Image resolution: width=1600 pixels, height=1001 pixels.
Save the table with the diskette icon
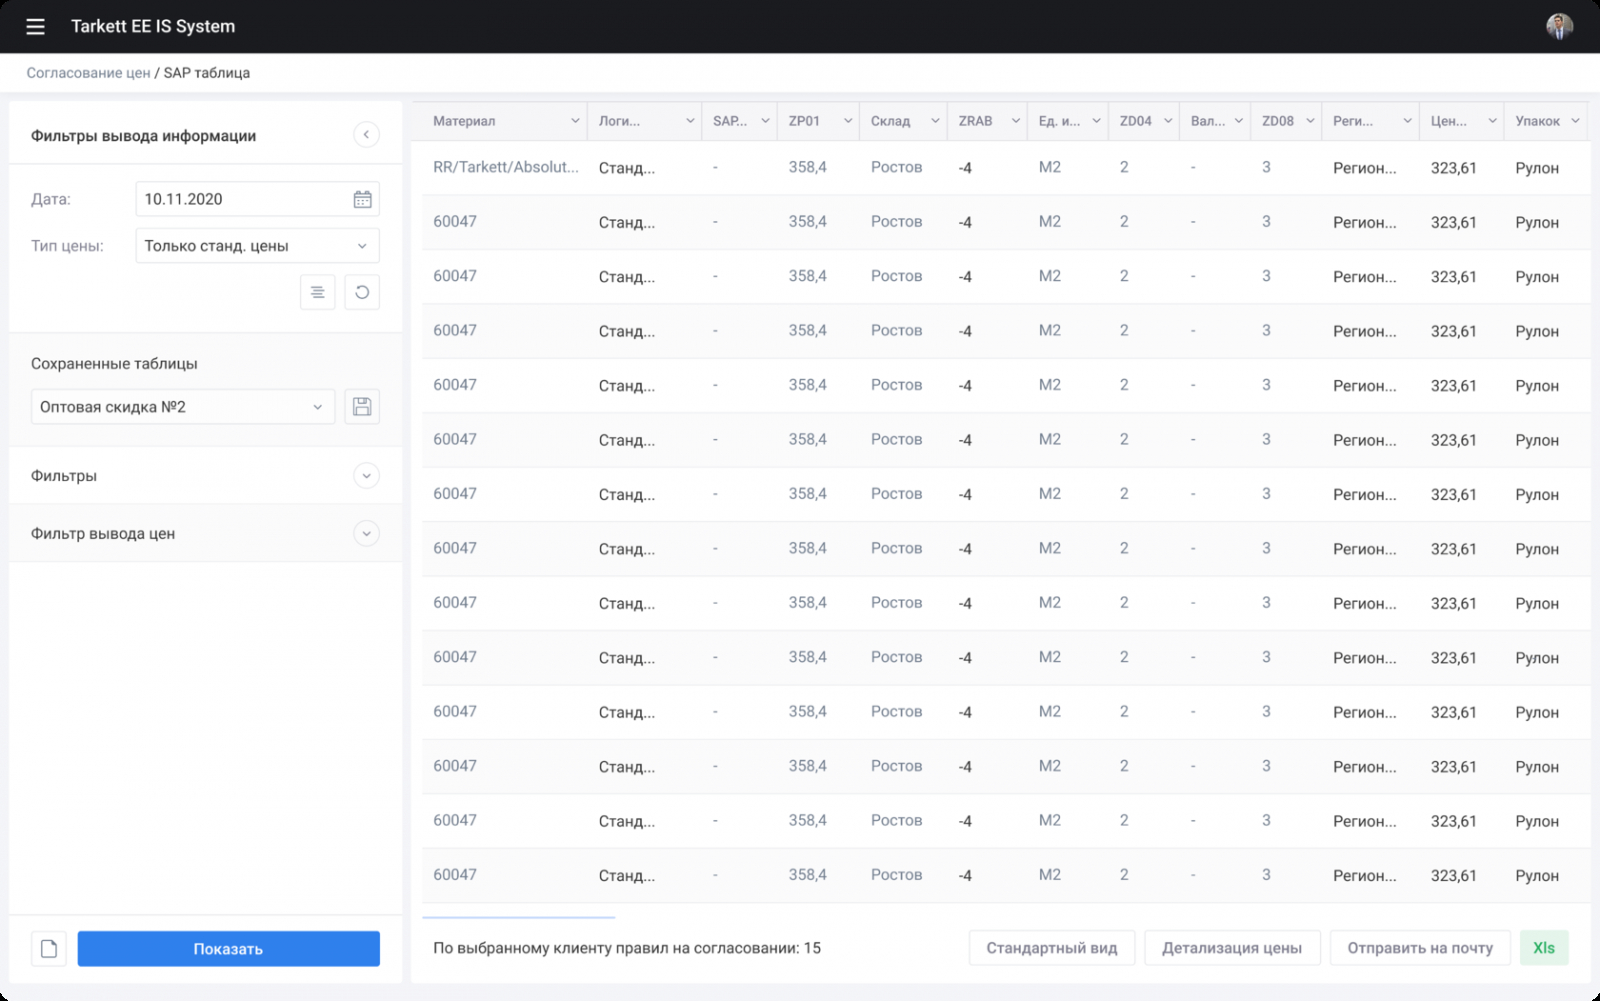click(x=362, y=407)
